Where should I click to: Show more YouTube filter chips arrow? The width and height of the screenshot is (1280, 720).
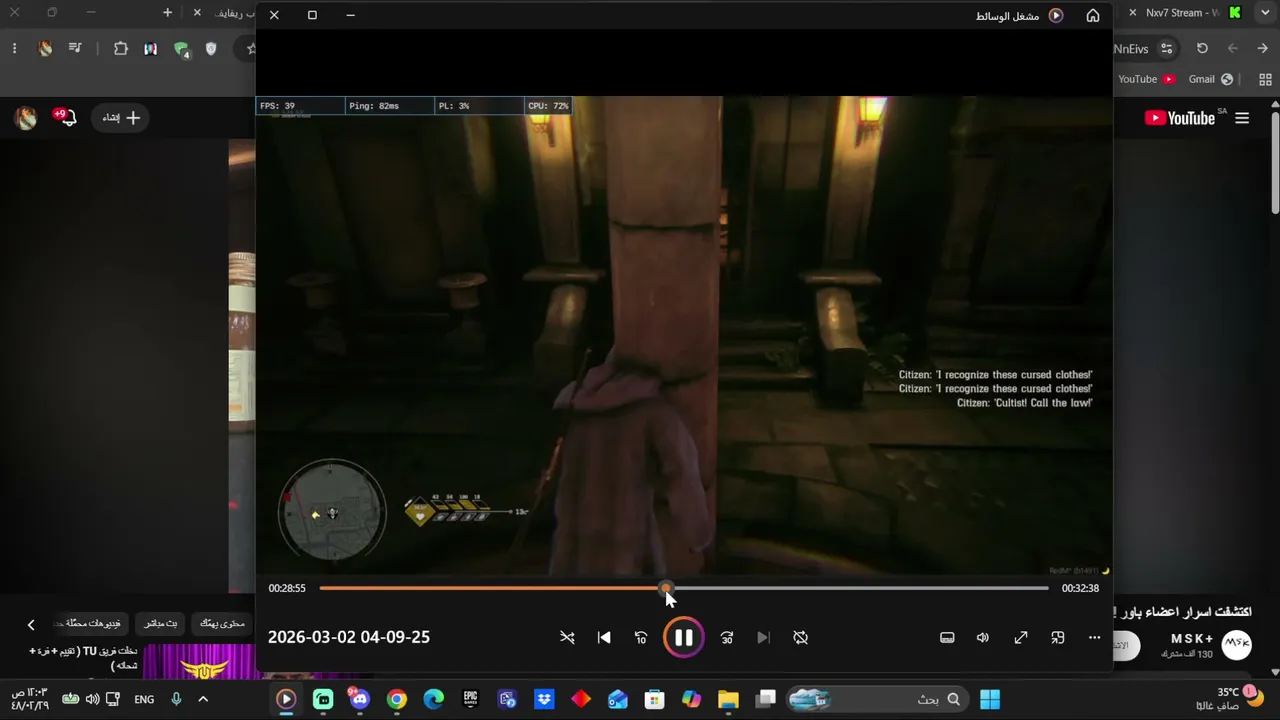coord(31,624)
